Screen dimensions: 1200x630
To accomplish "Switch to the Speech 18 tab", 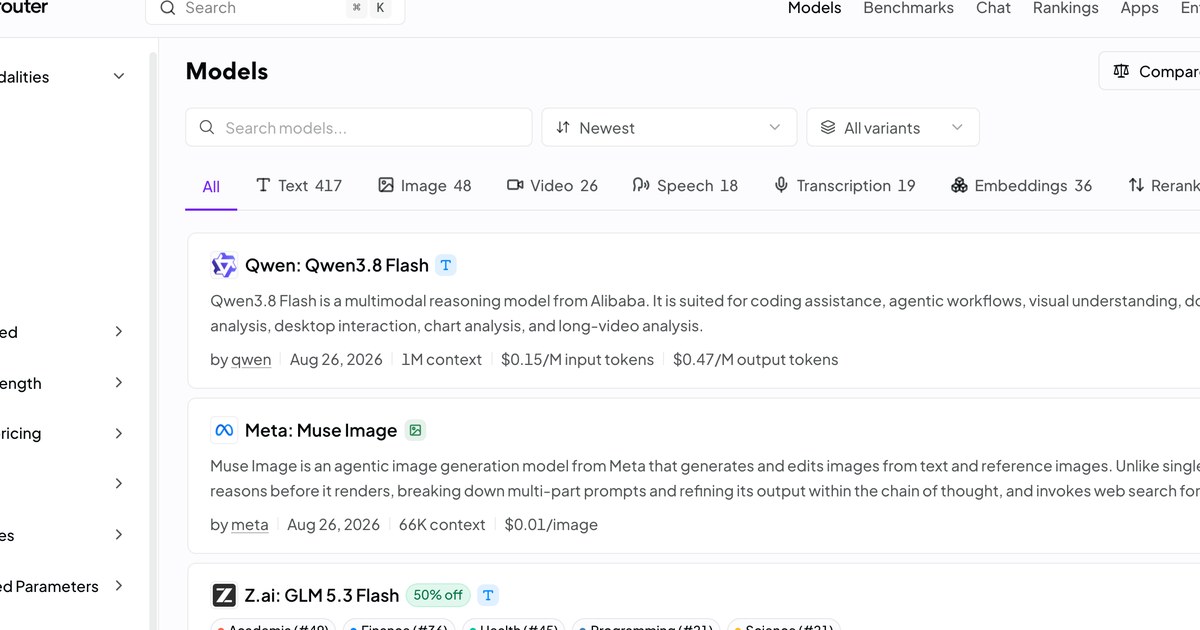I will click(x=685, y=186).
